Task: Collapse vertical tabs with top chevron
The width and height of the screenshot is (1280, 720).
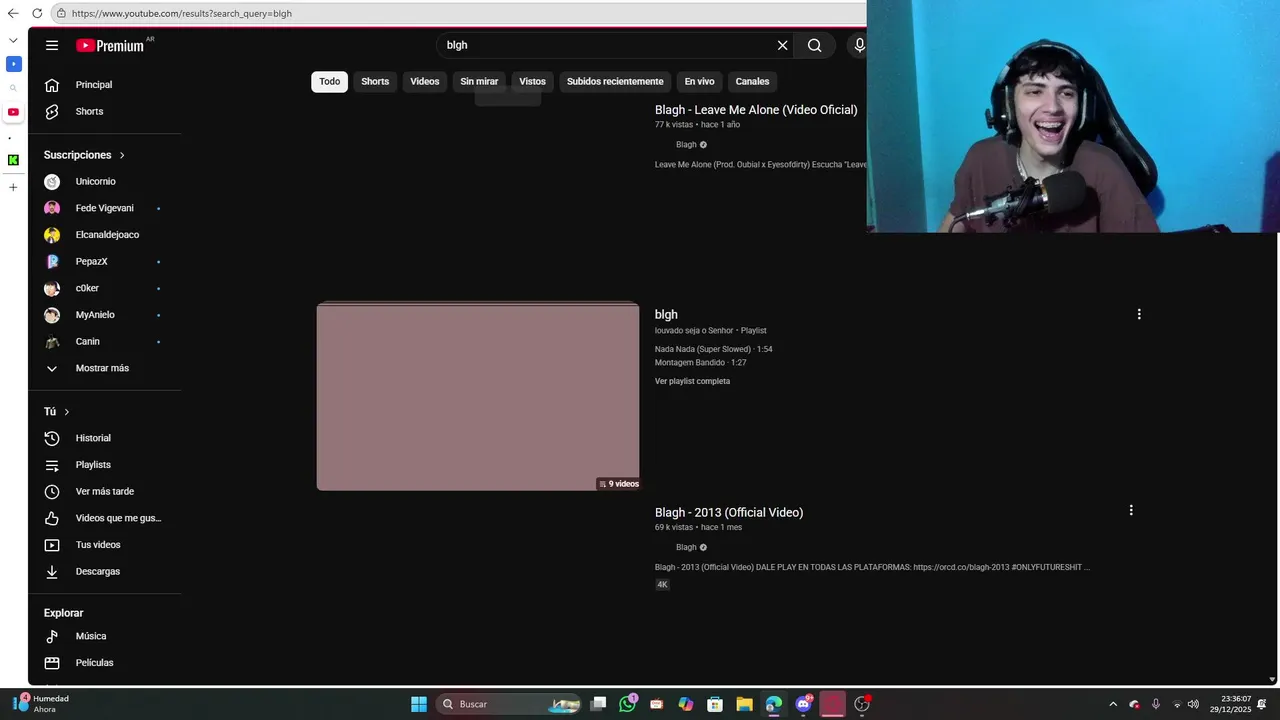Action: pyautogui.click(x=13, y=40)
